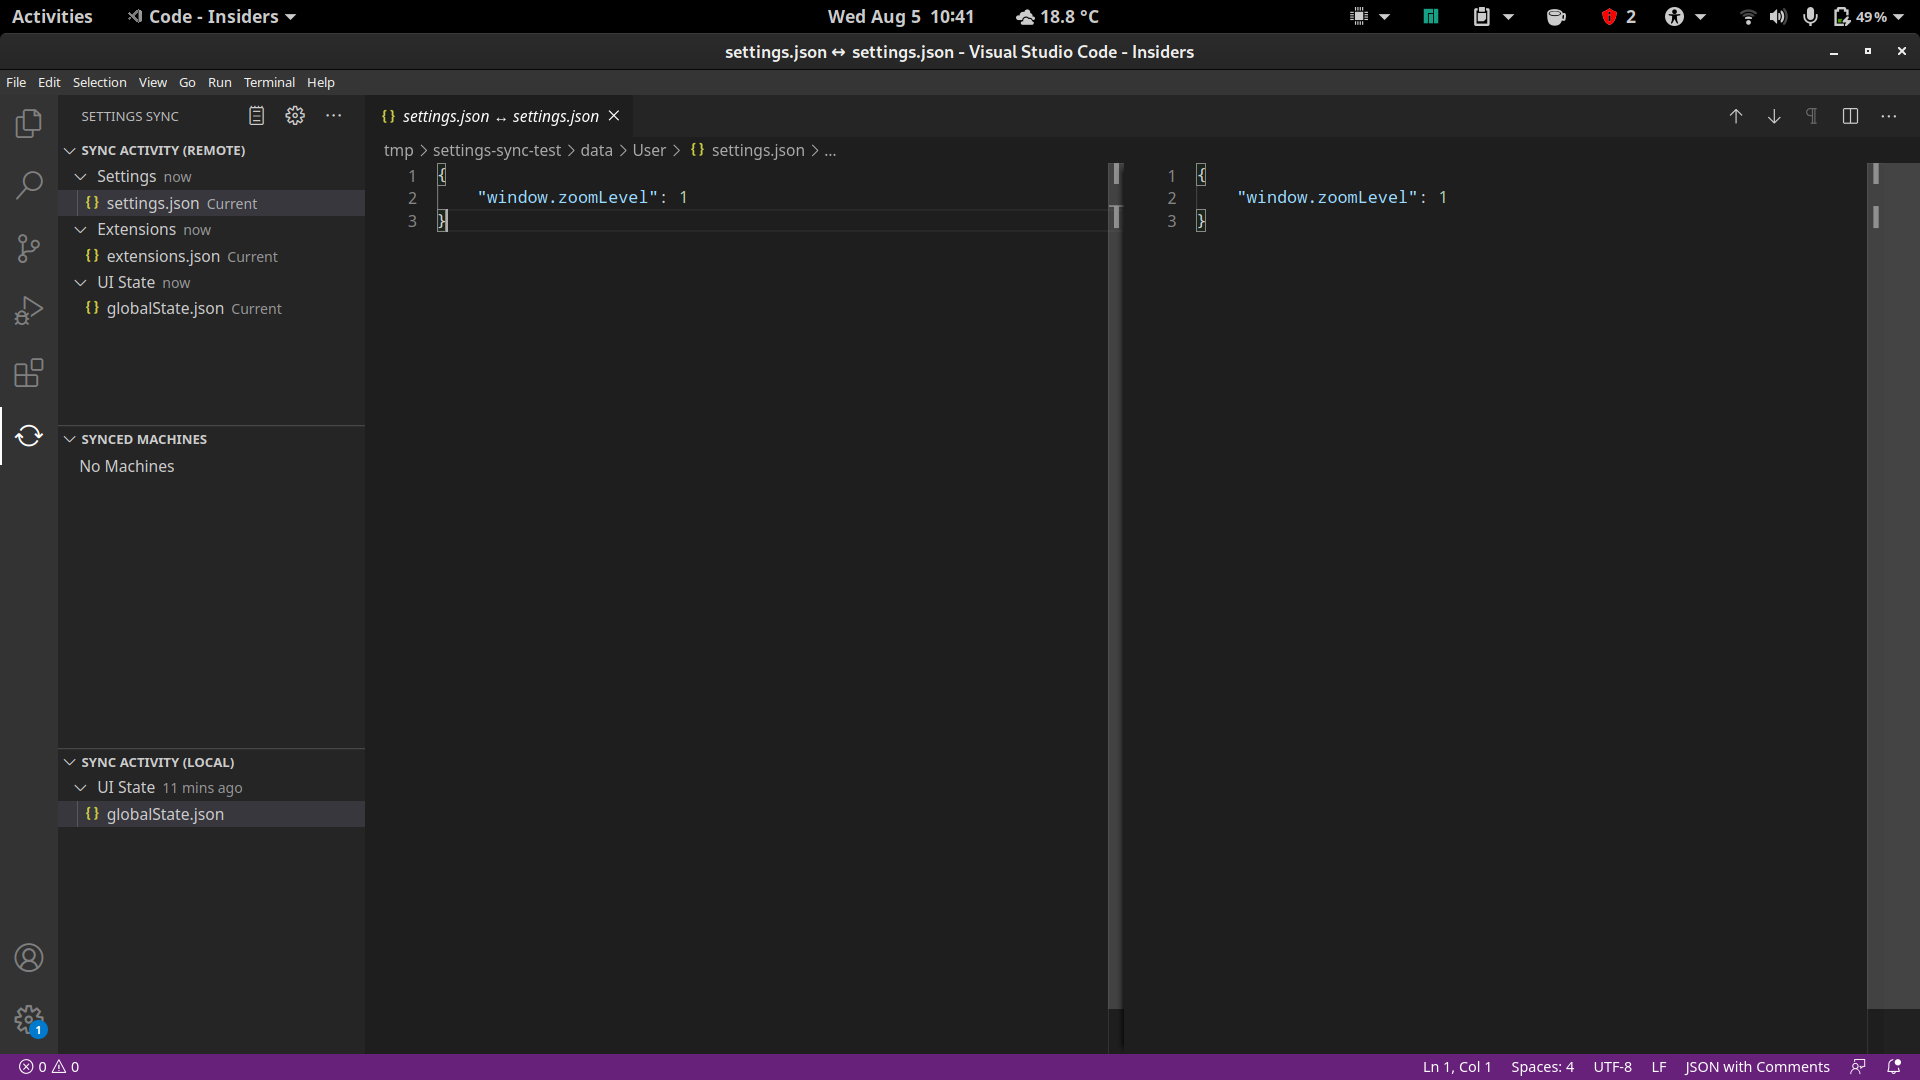The height and width of the screenshot is (1080, 1920).
Task: Select globalState.json under local UI State
Action: pos(165,814)
